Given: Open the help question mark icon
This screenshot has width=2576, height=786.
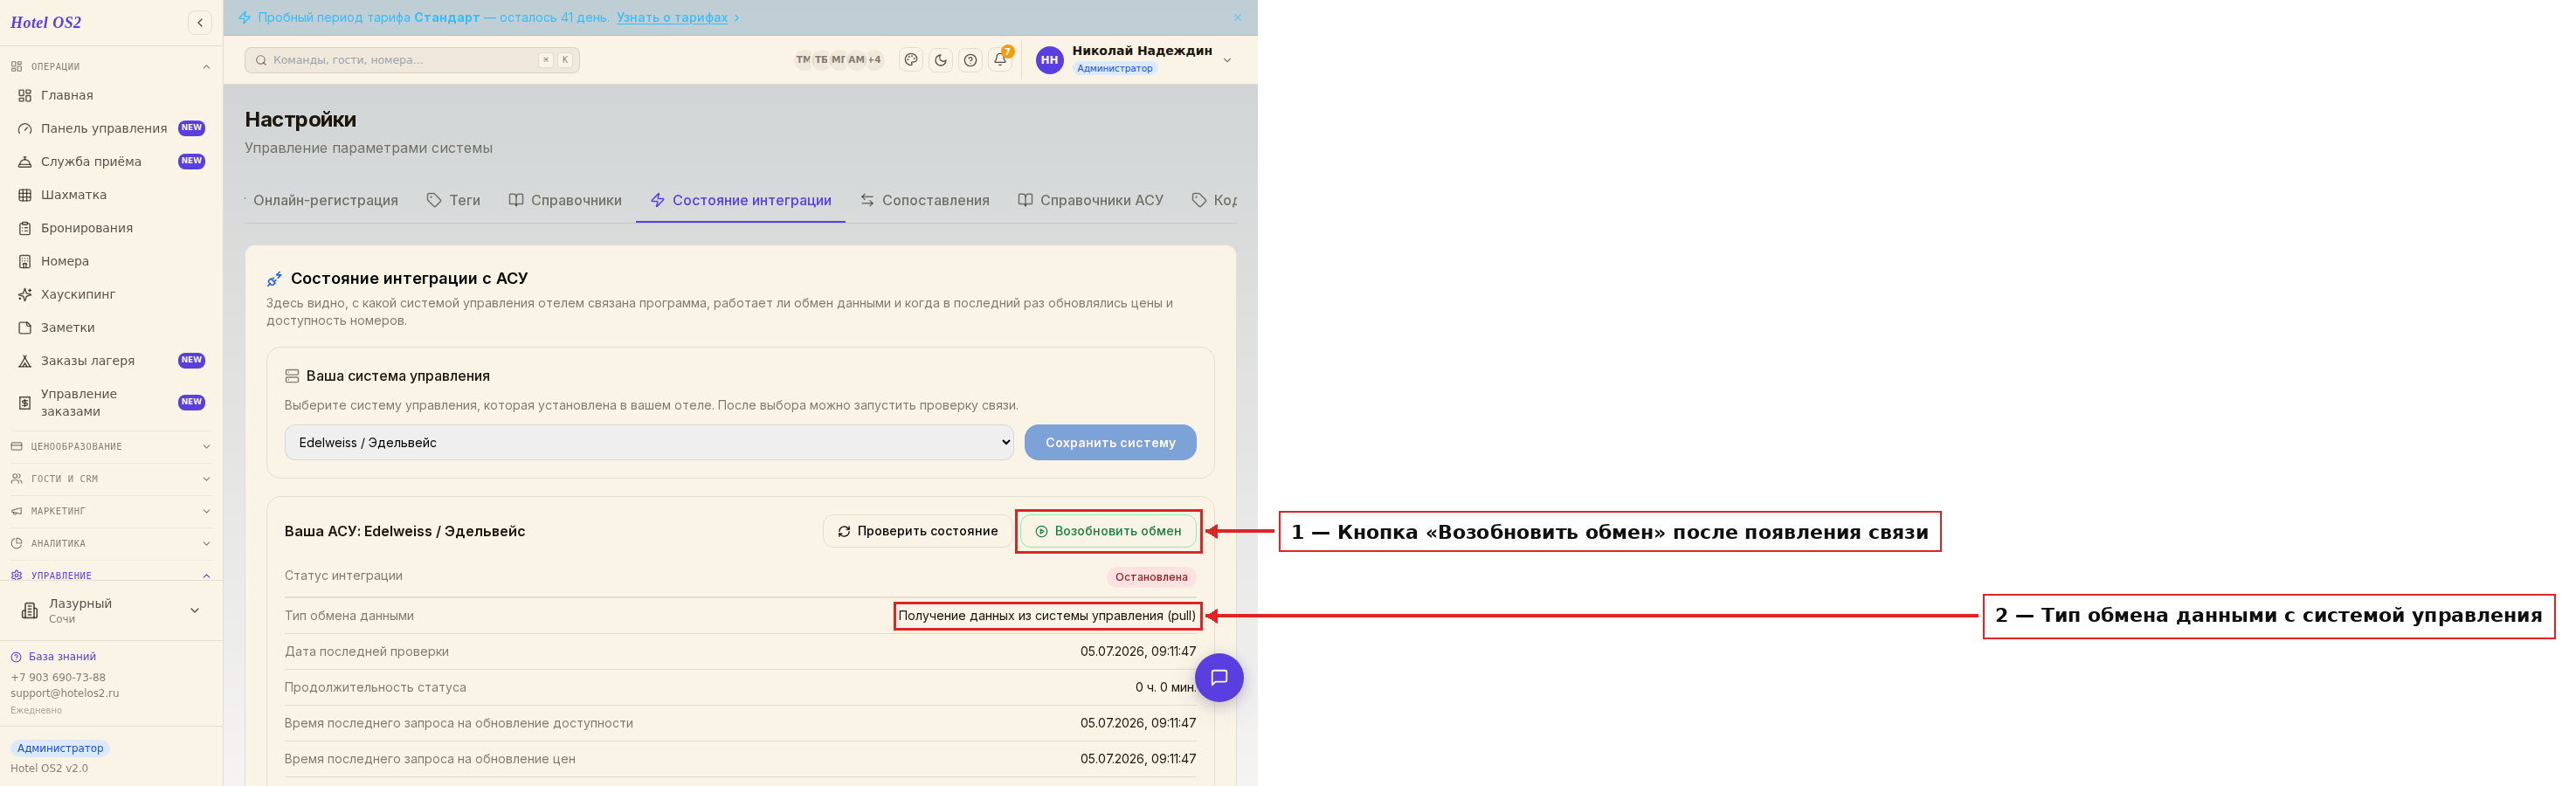Looking at the screenshot, I should point(970,60).
